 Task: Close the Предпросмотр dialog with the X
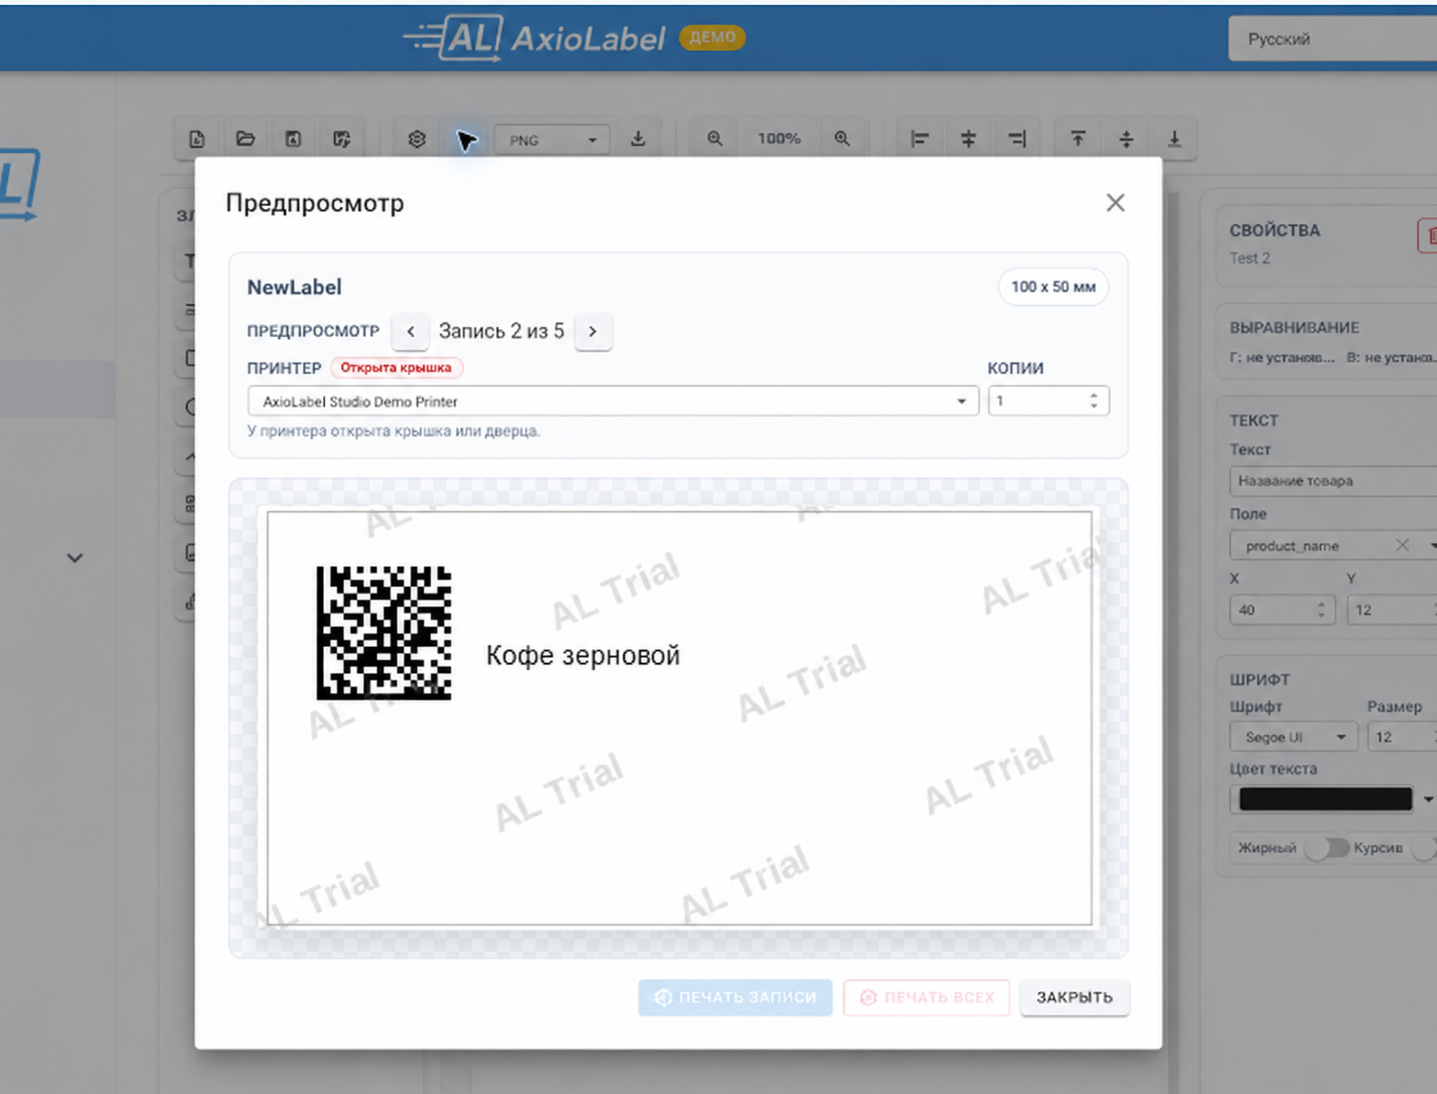tap(1115, 203)
